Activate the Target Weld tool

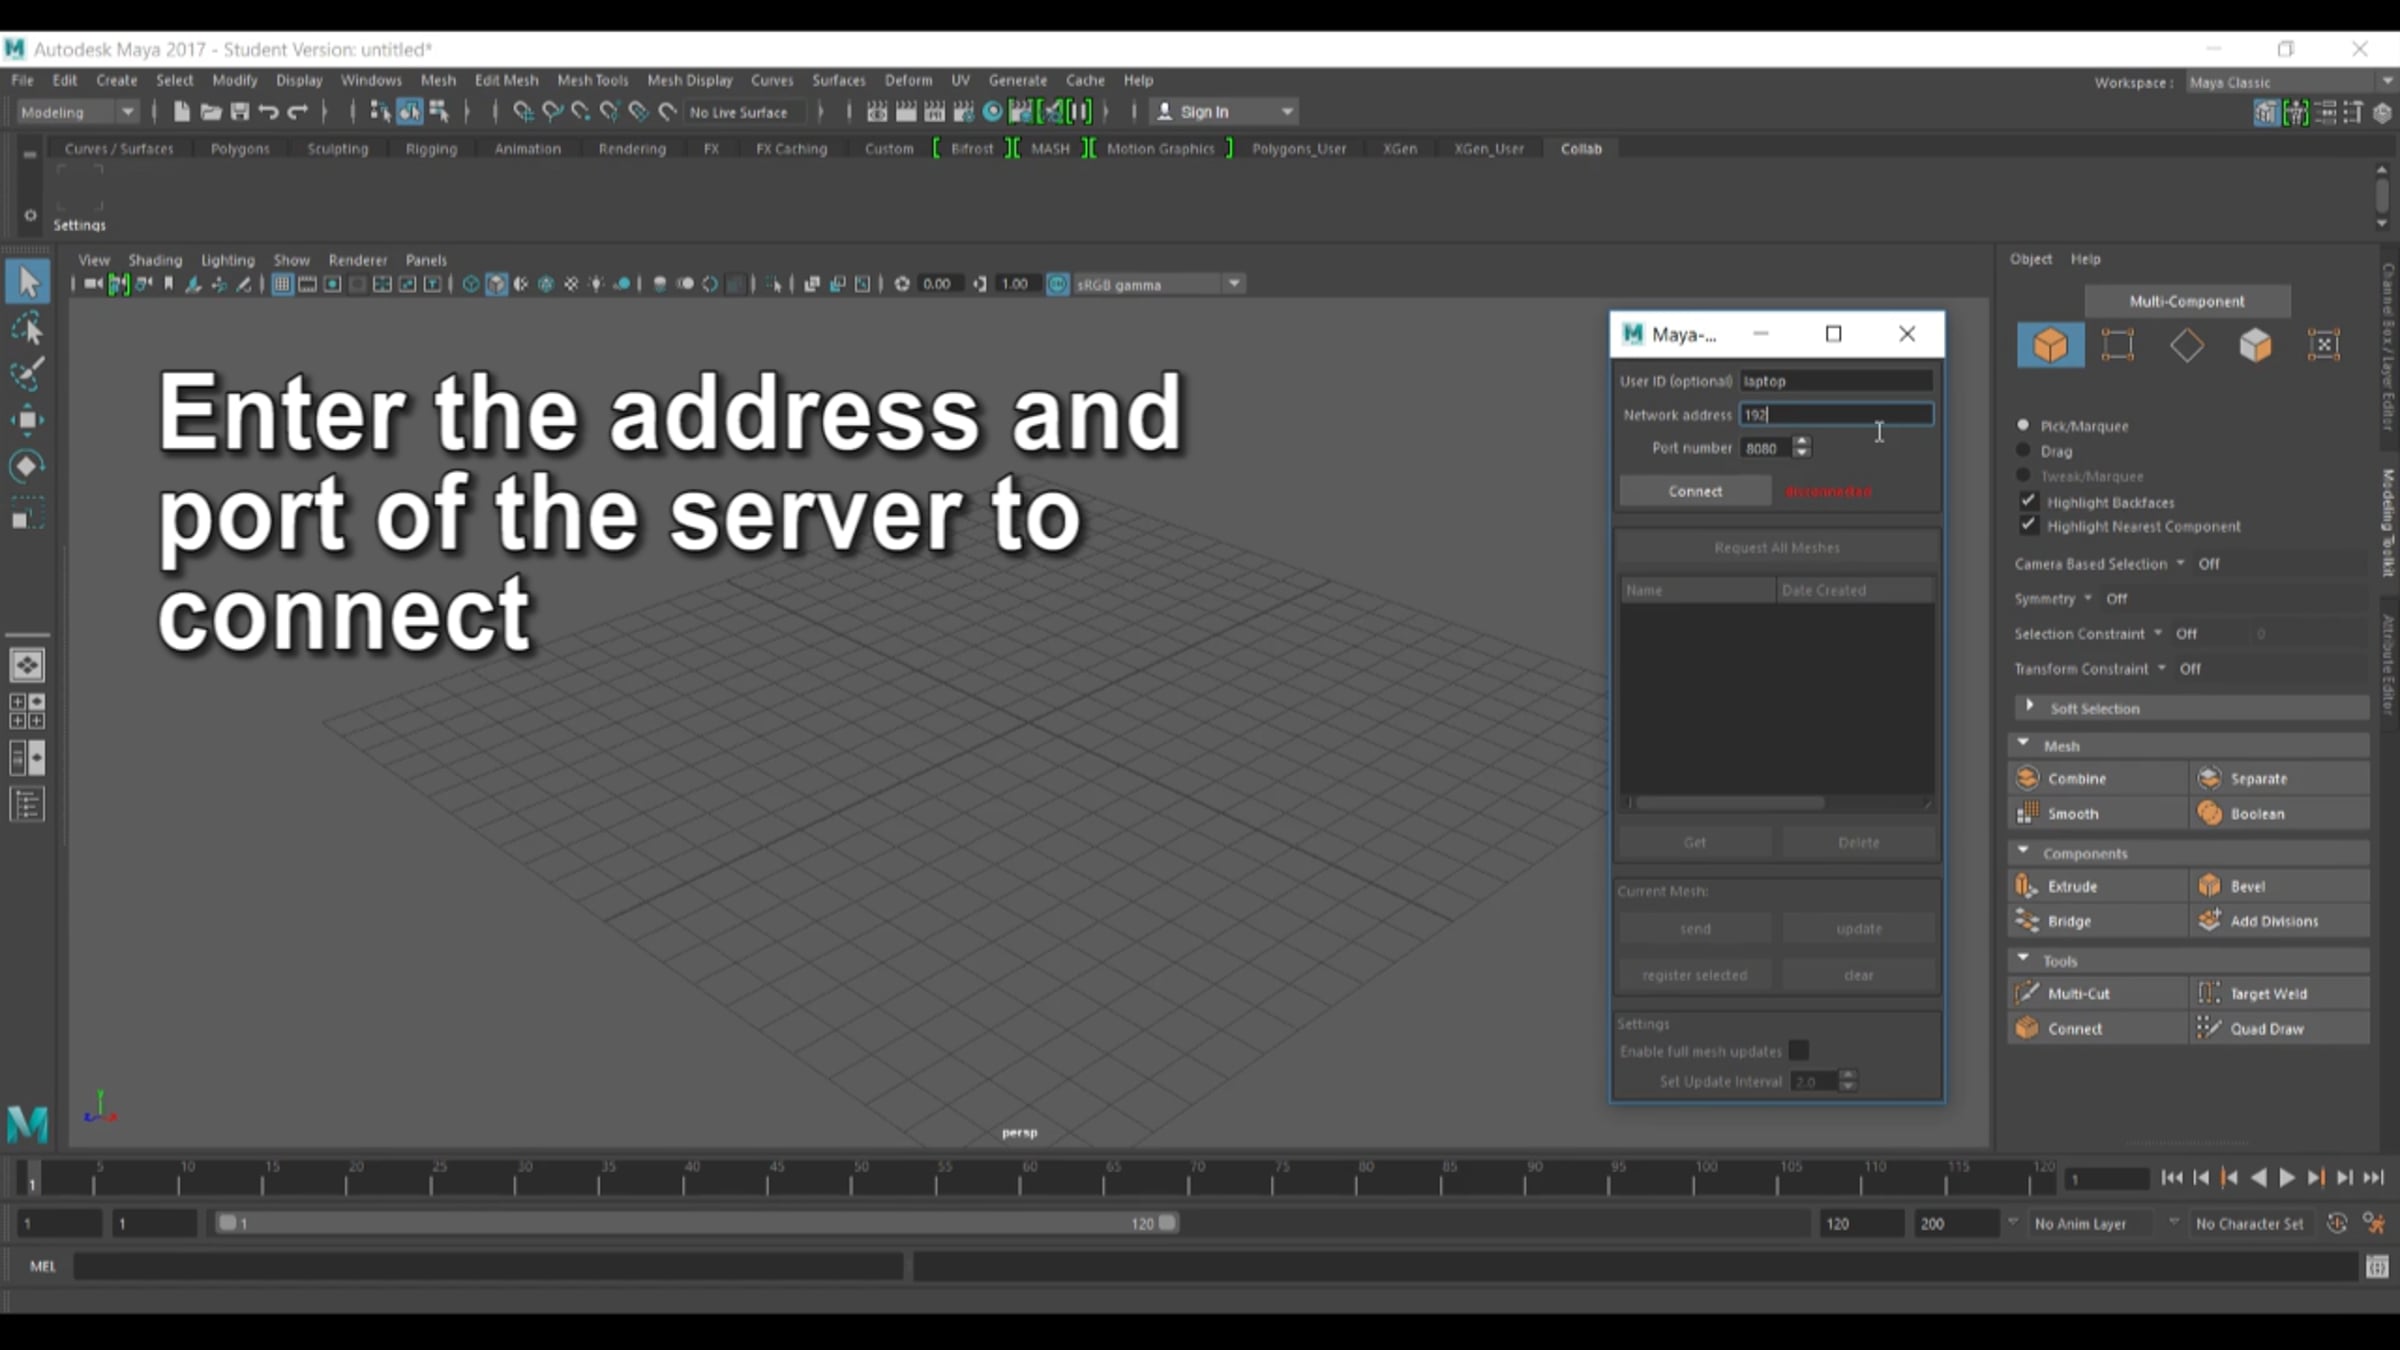tap(2279, 993)
